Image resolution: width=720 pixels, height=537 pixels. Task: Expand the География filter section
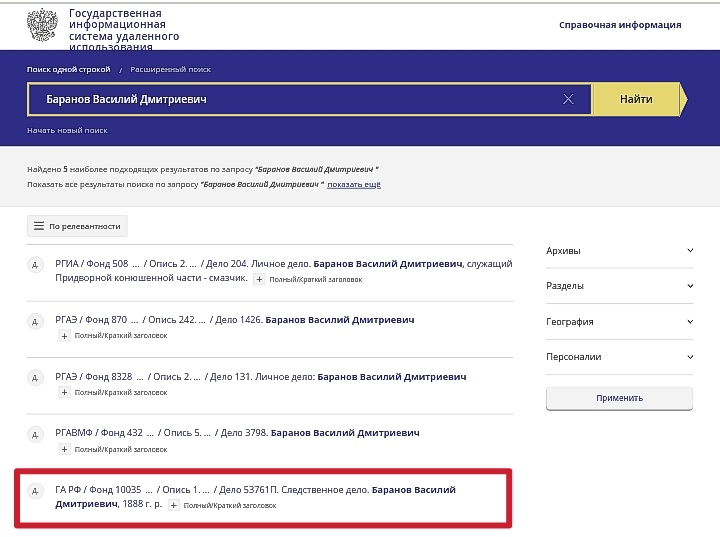[619, 322]
